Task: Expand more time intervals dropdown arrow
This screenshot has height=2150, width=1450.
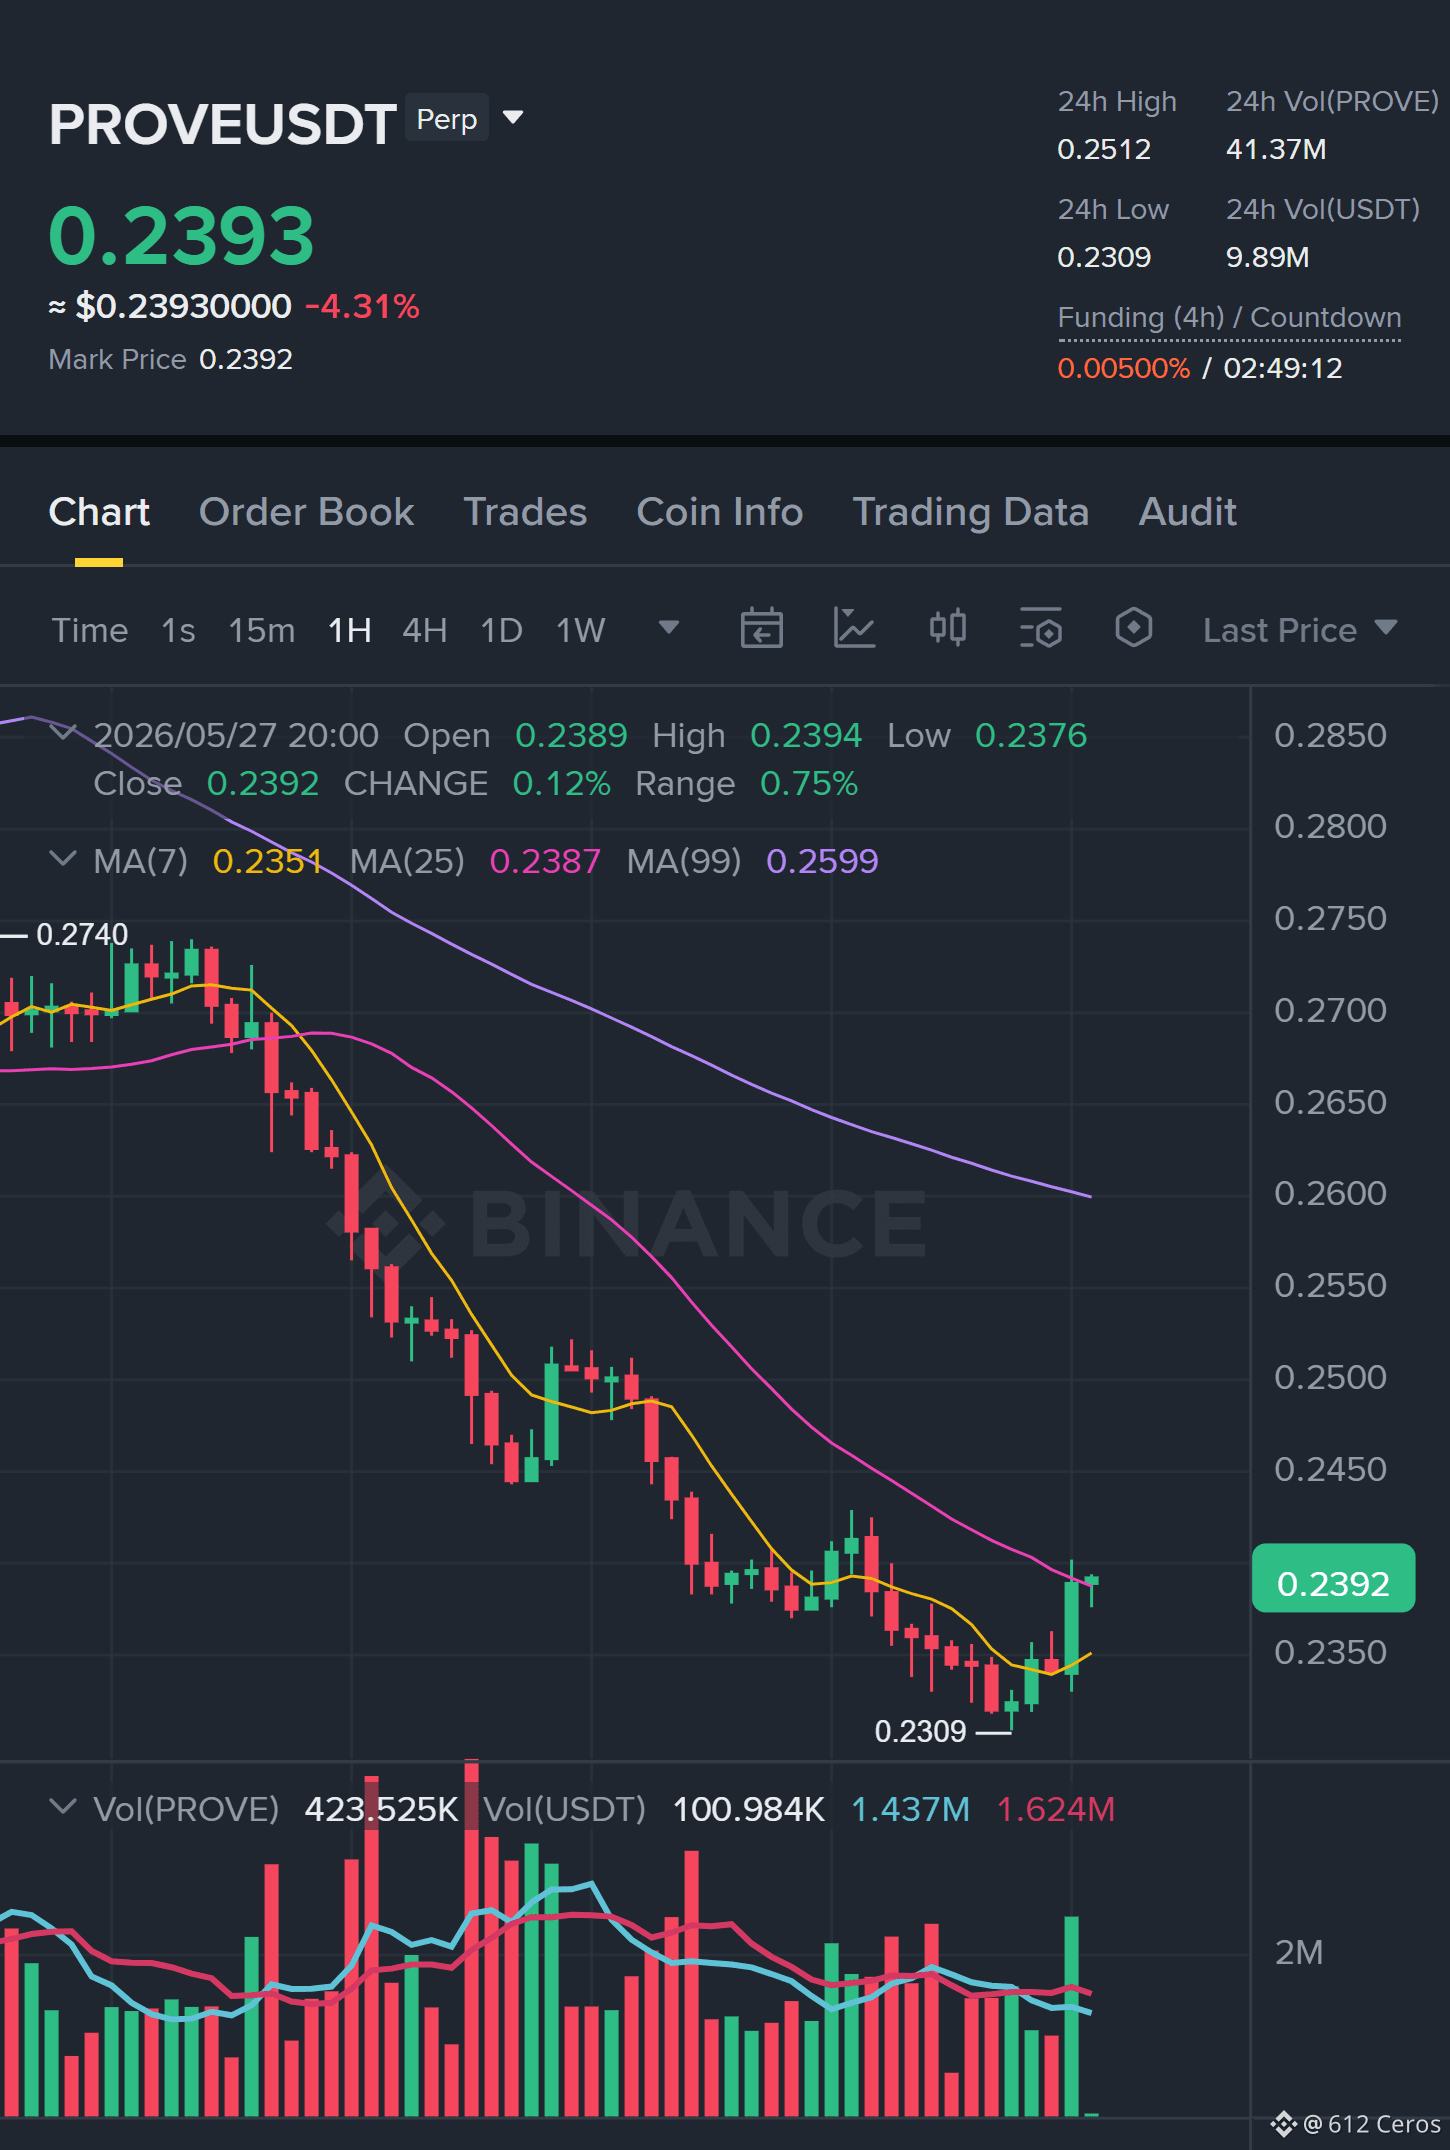Action: click(669, 628)
